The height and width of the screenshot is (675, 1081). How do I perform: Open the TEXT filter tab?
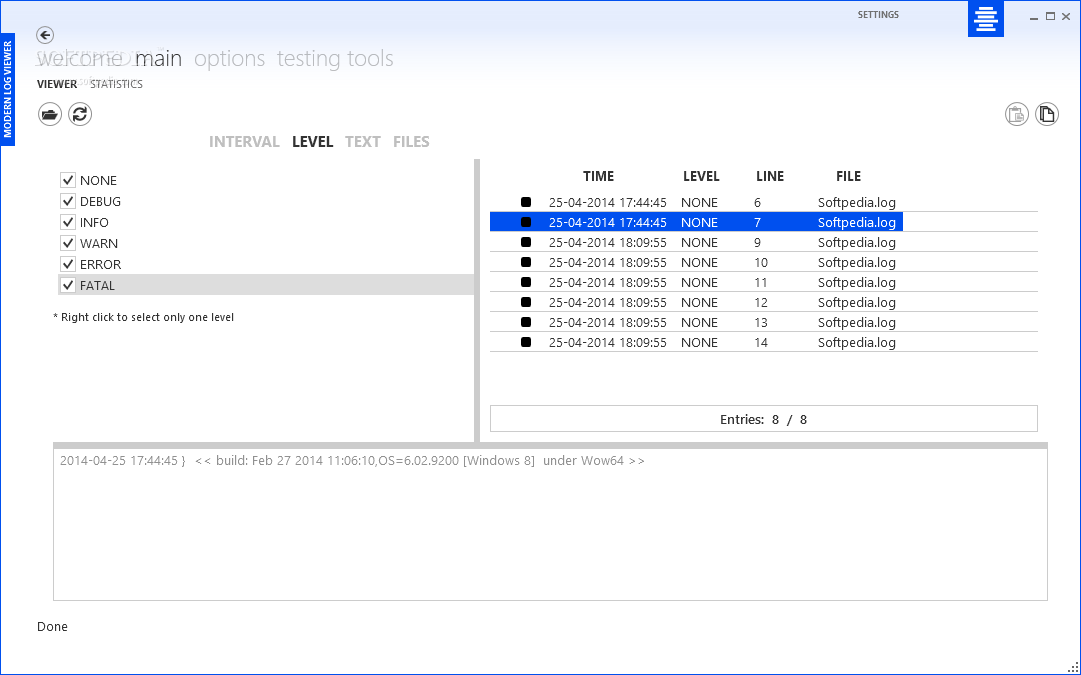(363, 141)
